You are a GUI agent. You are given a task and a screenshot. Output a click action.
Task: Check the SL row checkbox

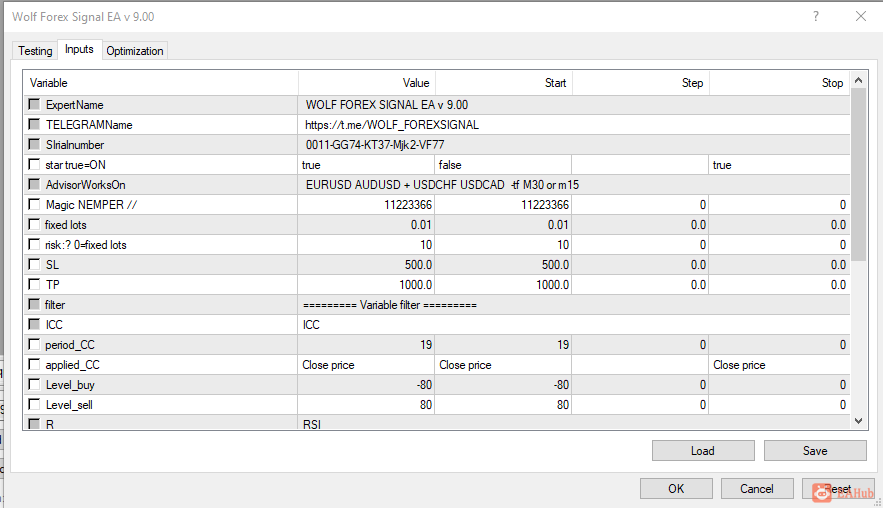[34, 264]
